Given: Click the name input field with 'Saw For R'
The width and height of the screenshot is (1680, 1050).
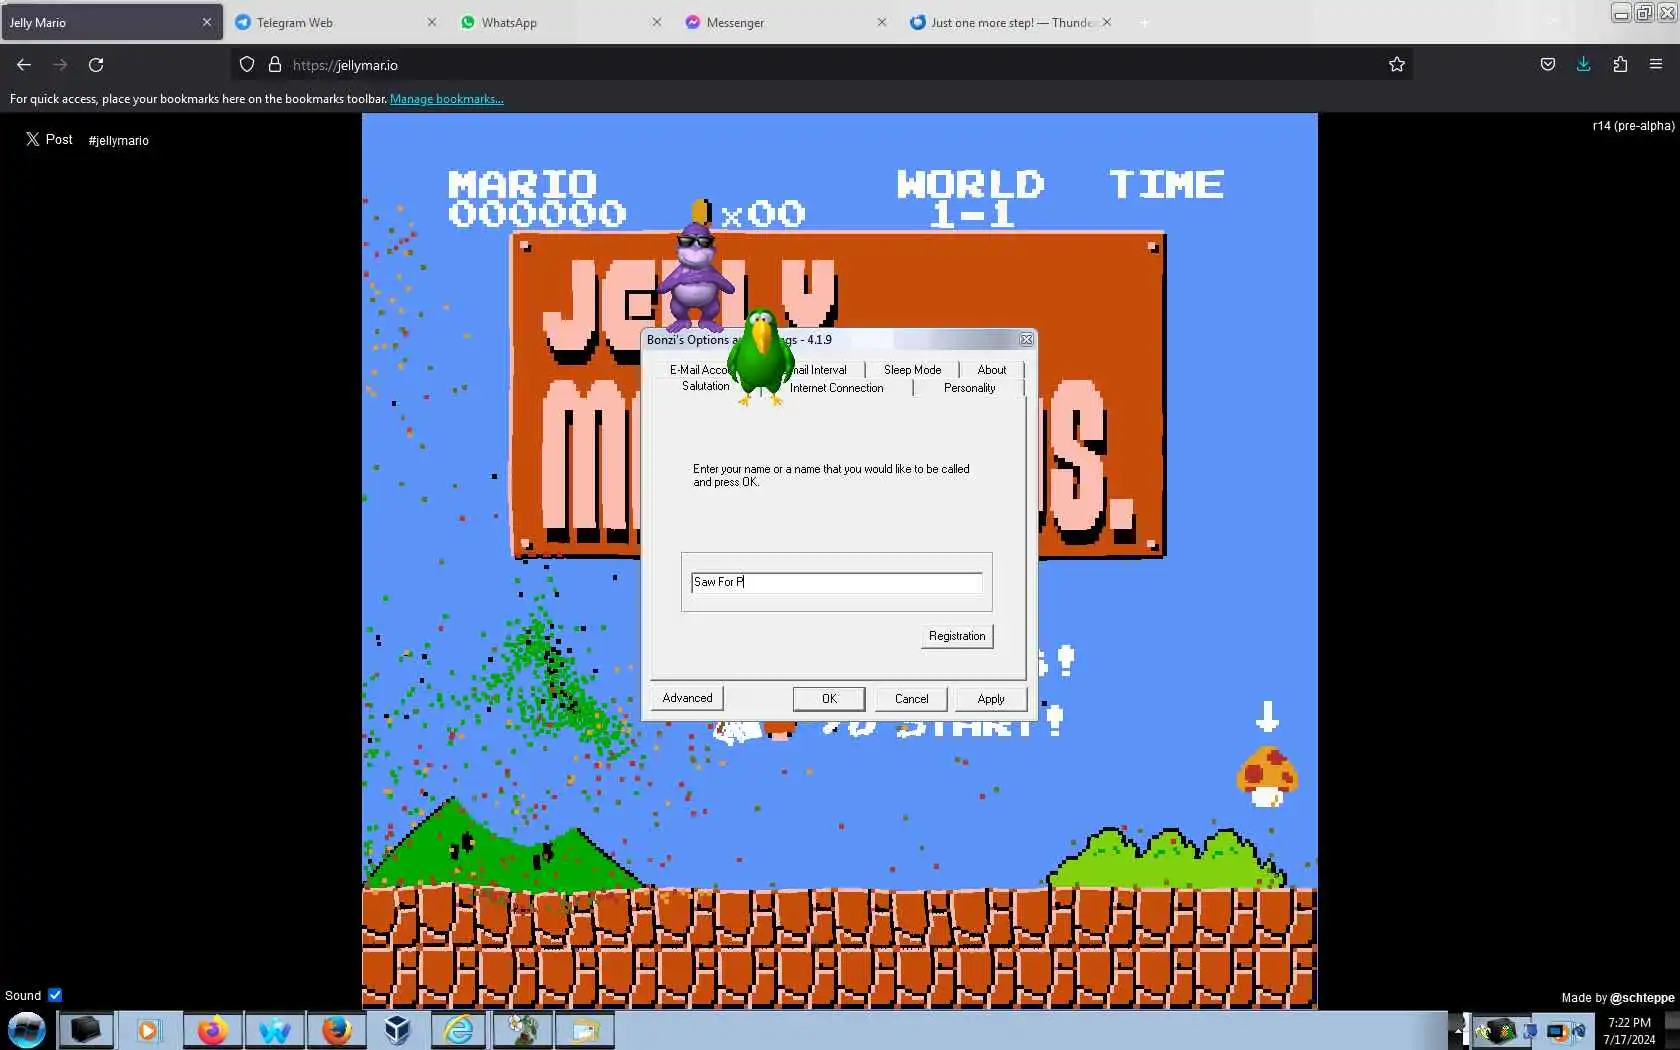Looking at the screenshot, I should click(x=836, y=582).
